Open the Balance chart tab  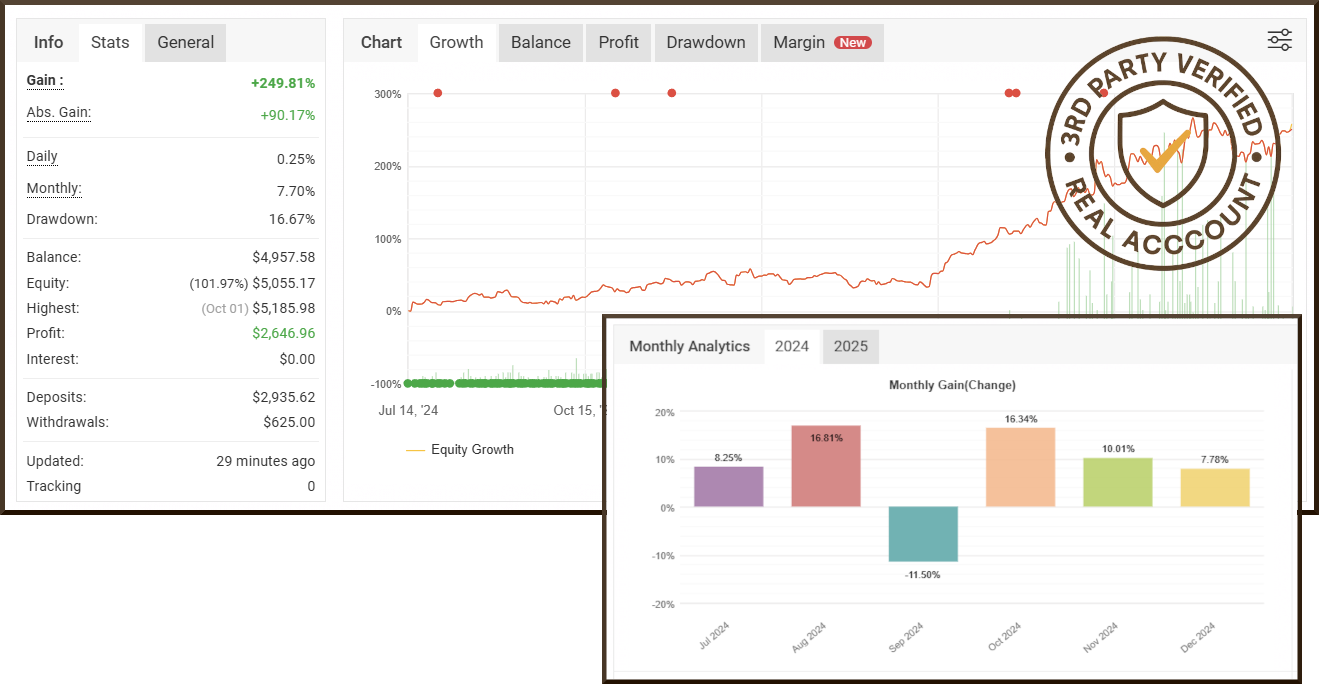[540, 43]
